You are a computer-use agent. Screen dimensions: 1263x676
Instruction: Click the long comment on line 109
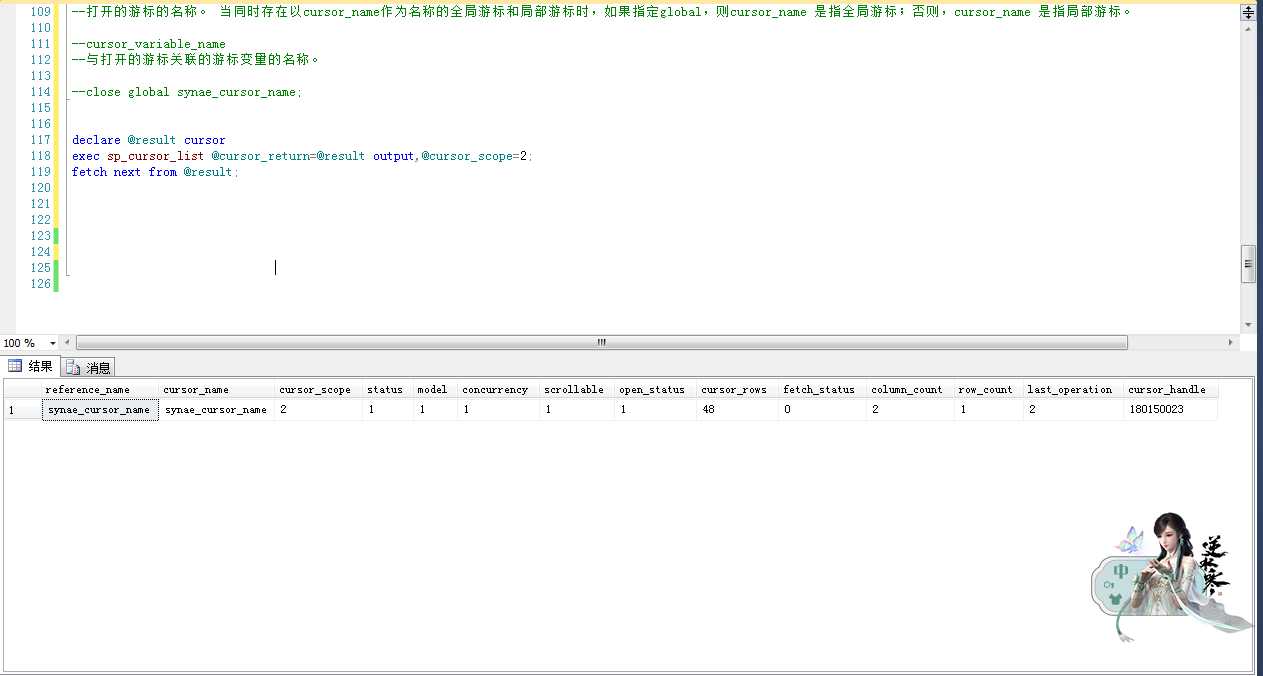602,12
